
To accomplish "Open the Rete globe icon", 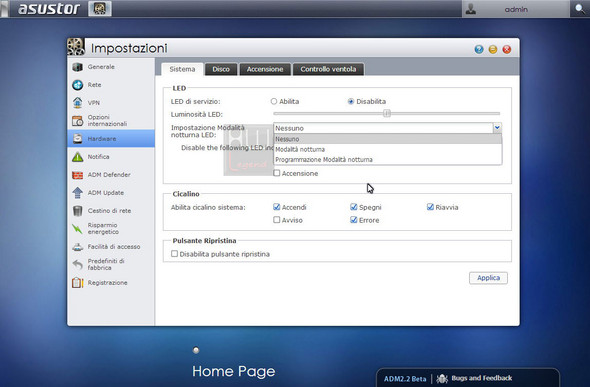I will (x=78, y=85).
